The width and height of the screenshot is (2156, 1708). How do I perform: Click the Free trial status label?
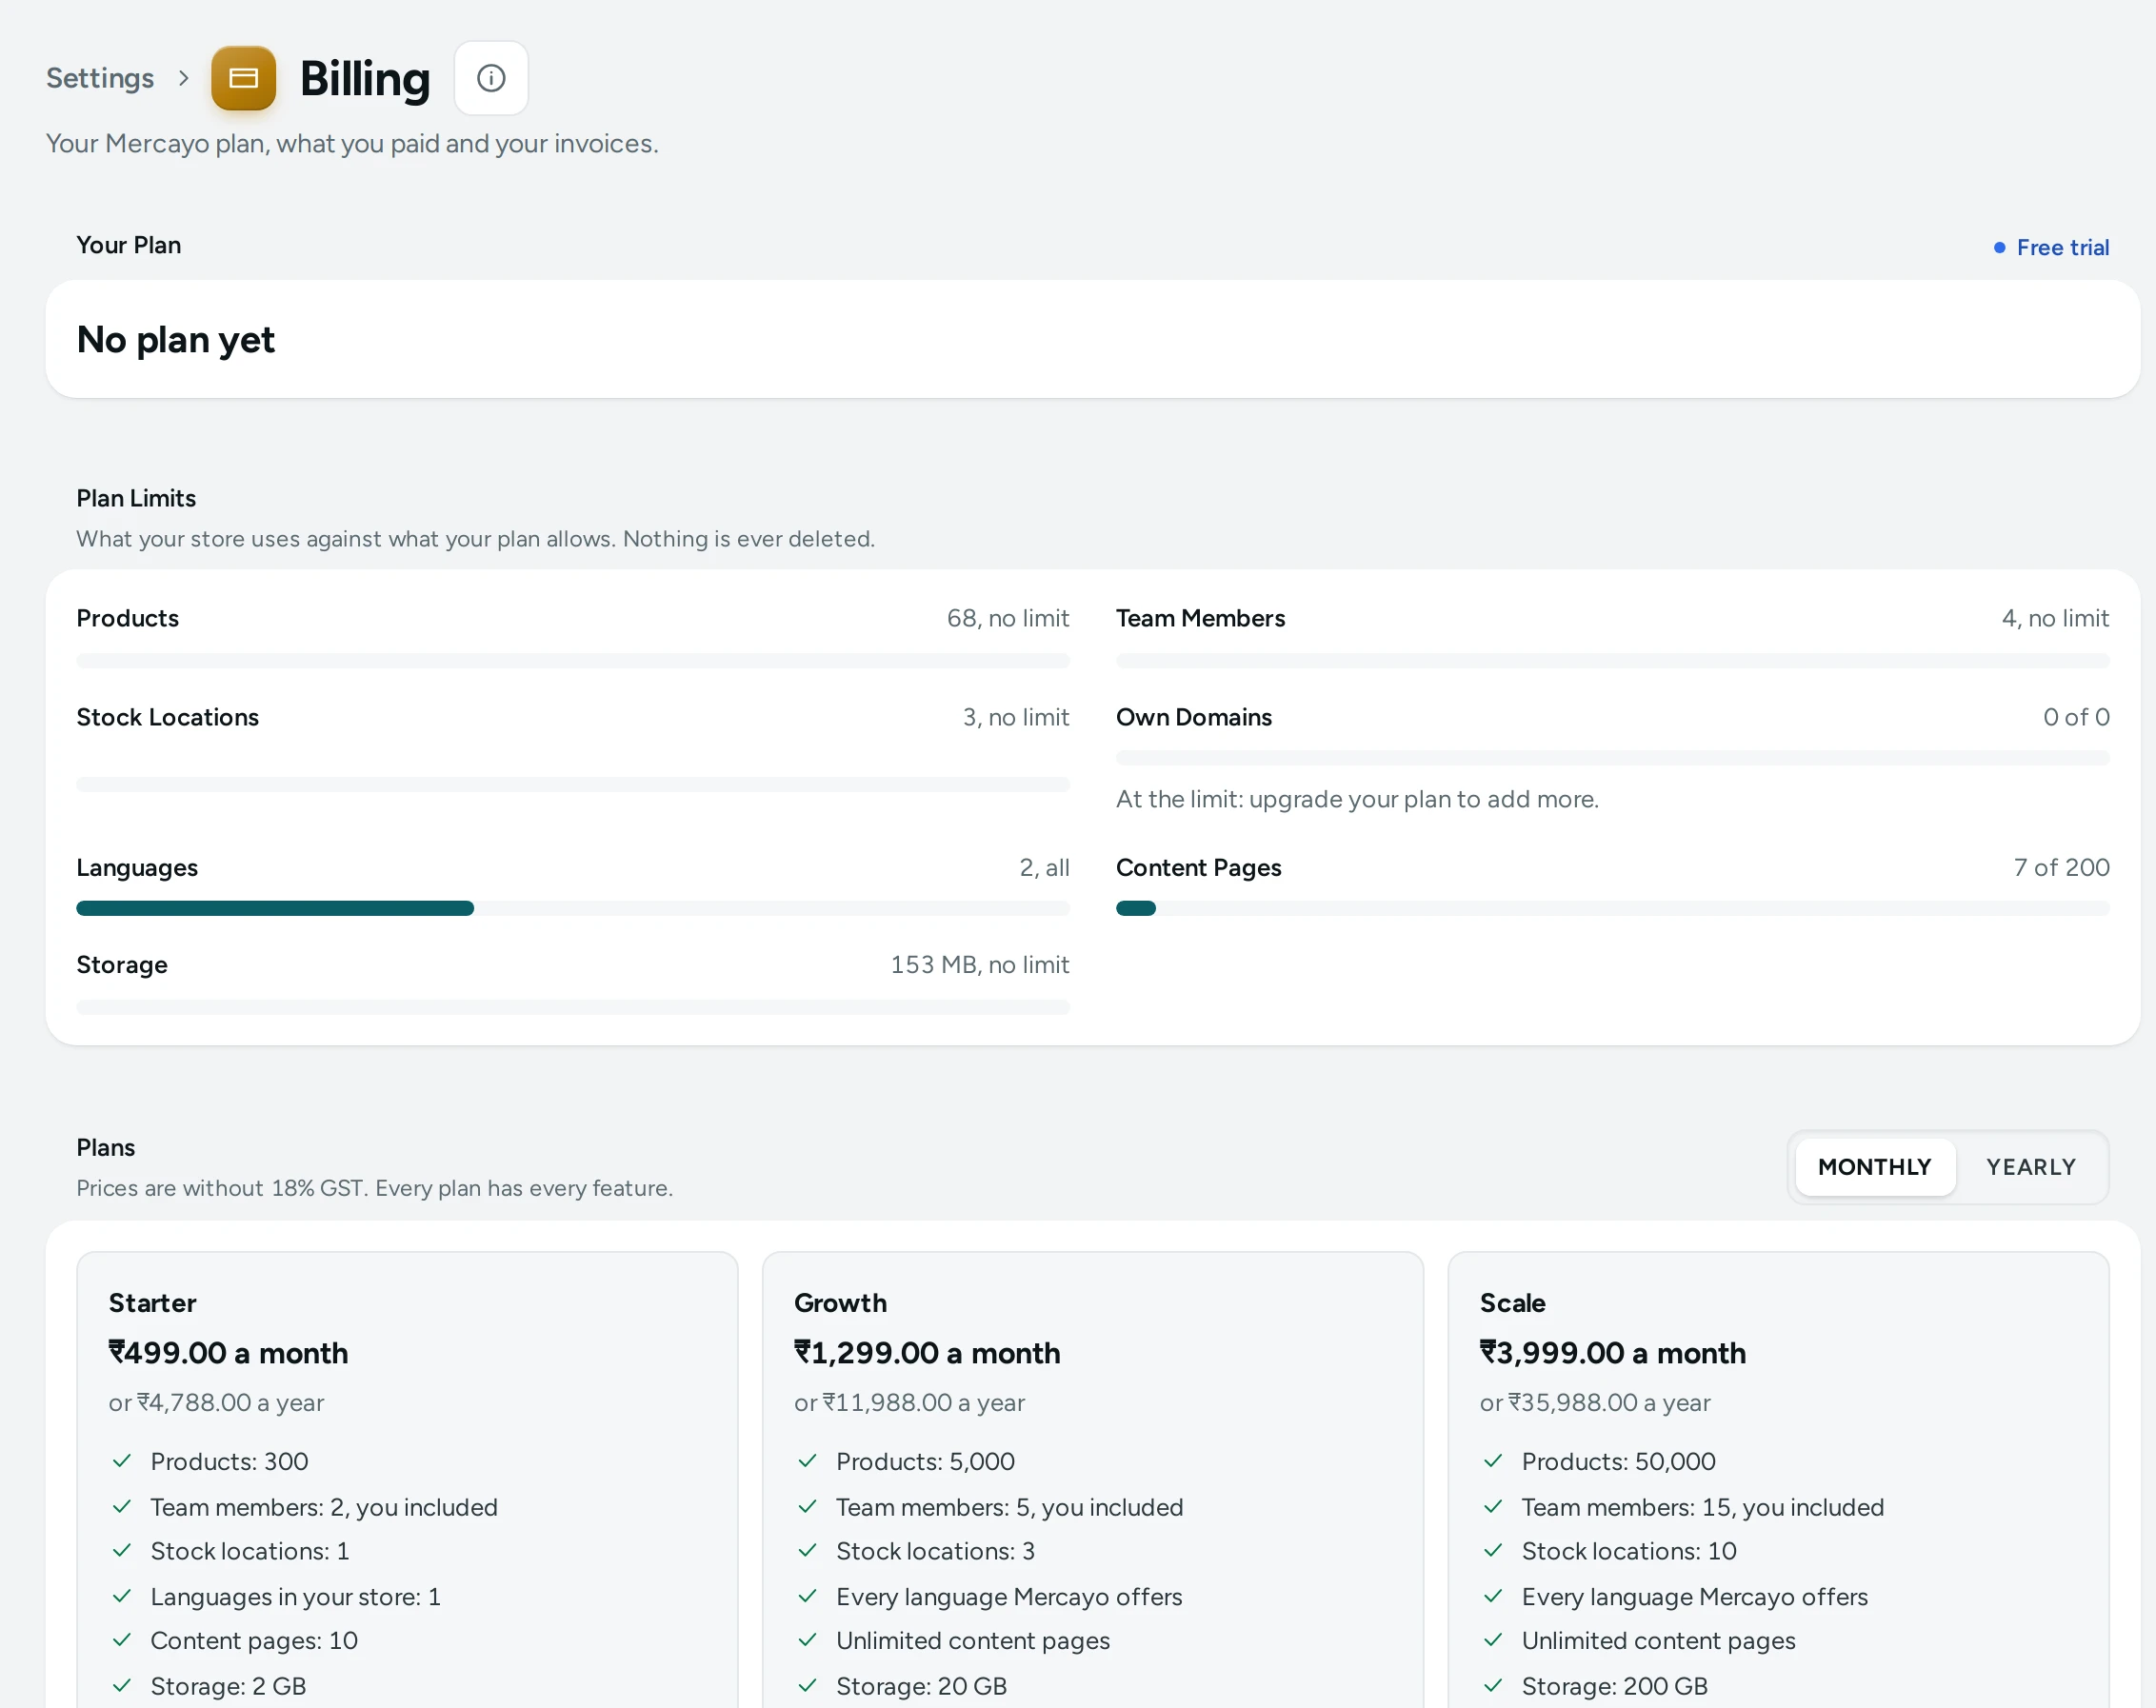(x=2062, y=247)
